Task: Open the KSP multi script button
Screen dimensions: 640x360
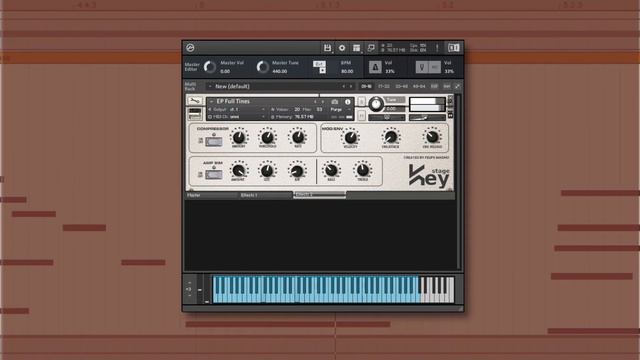Action: coord(434,87)
